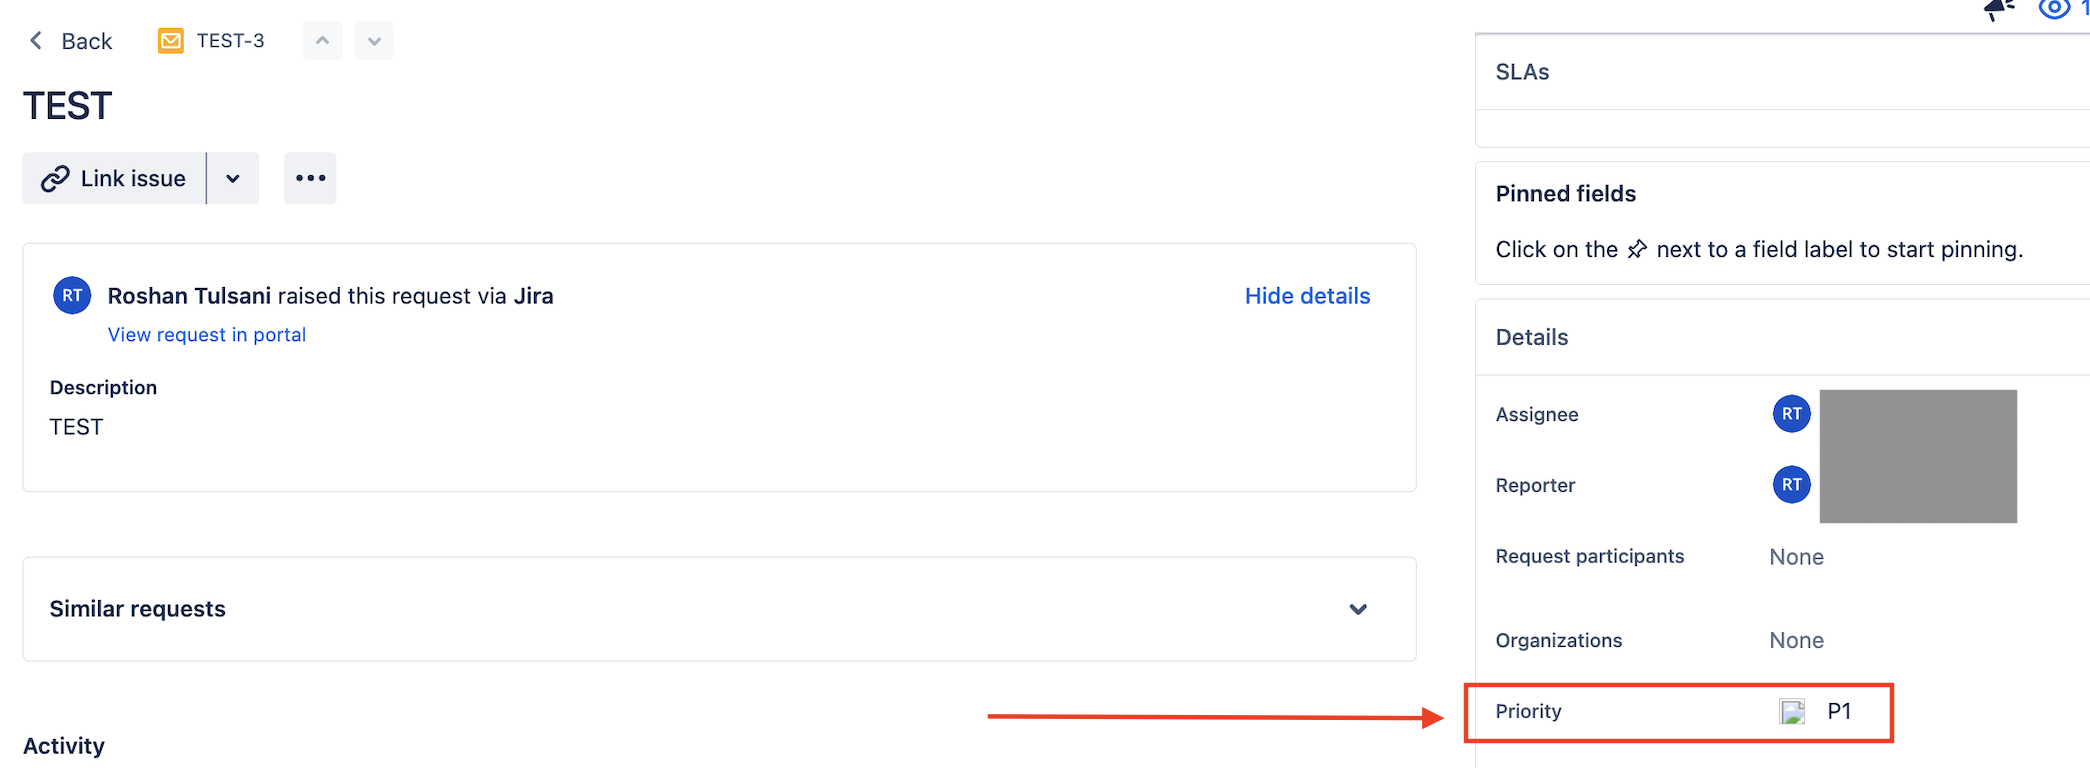Go to next issue with down arrow

pos(374,41)
